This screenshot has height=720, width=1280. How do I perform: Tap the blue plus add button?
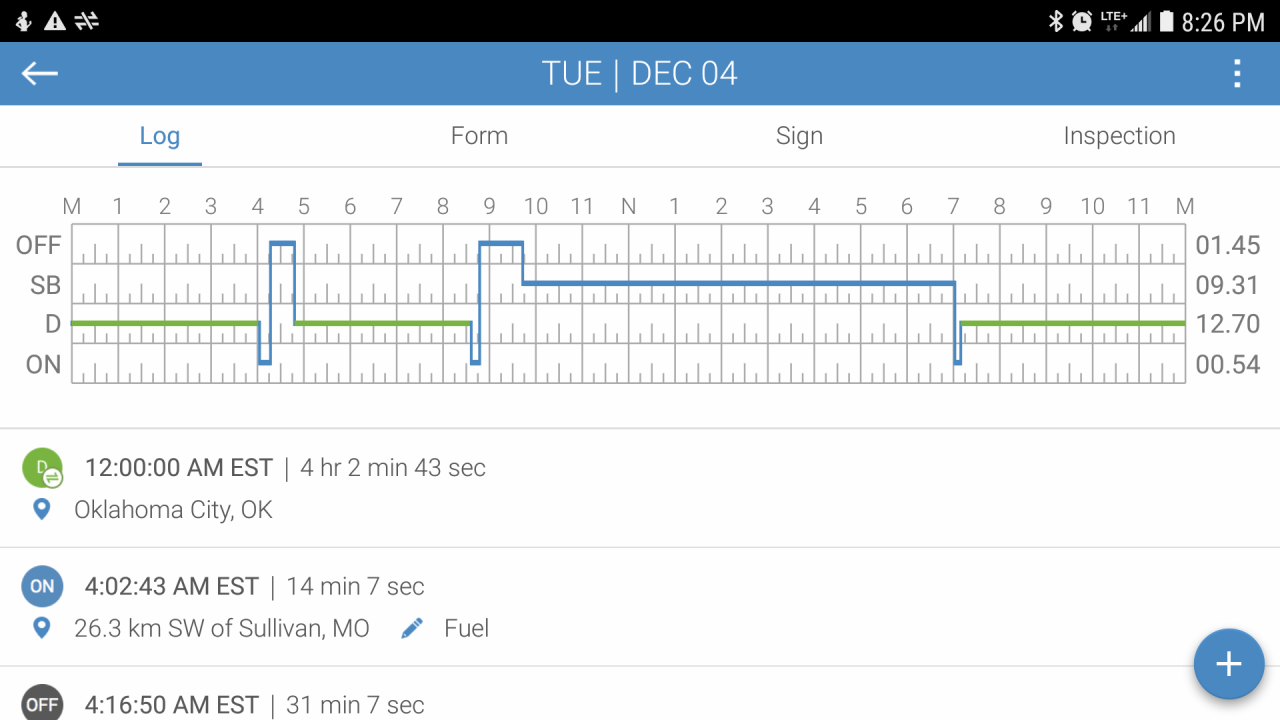pyautogui.click(x=1228, y=664)
